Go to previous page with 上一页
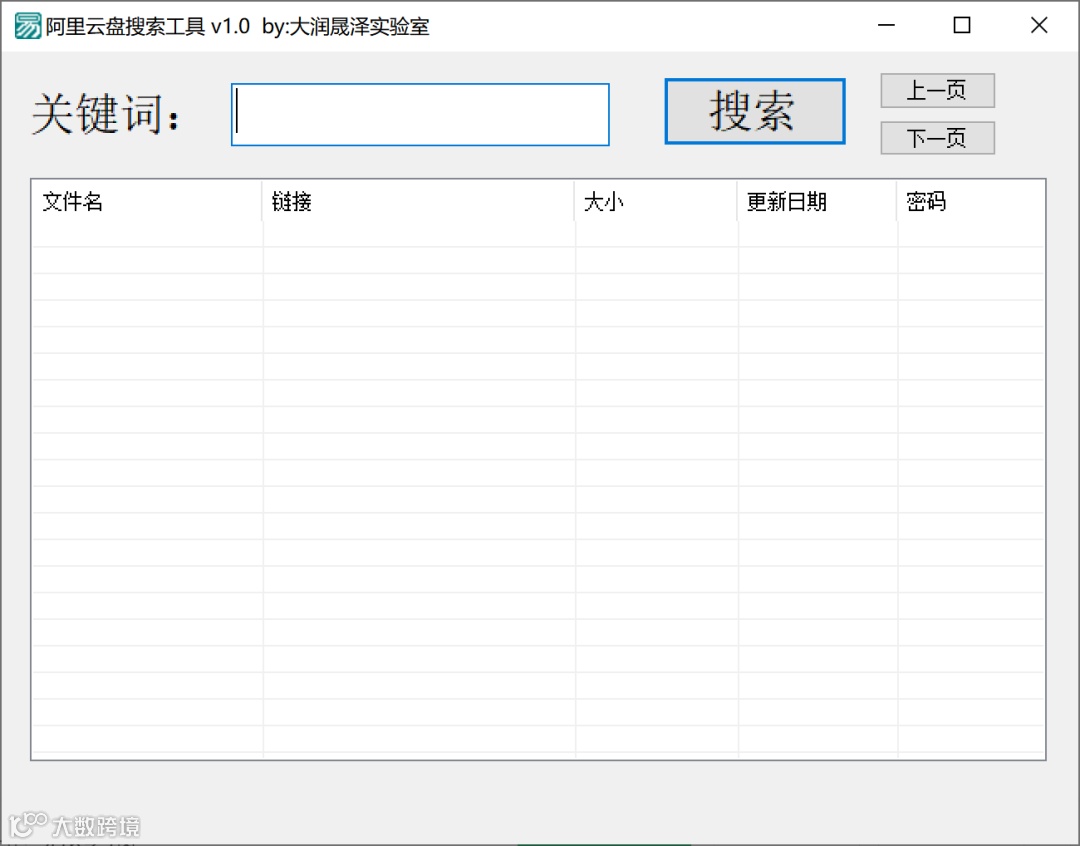Screen dimensions: 1080x846 click(937, 90)
